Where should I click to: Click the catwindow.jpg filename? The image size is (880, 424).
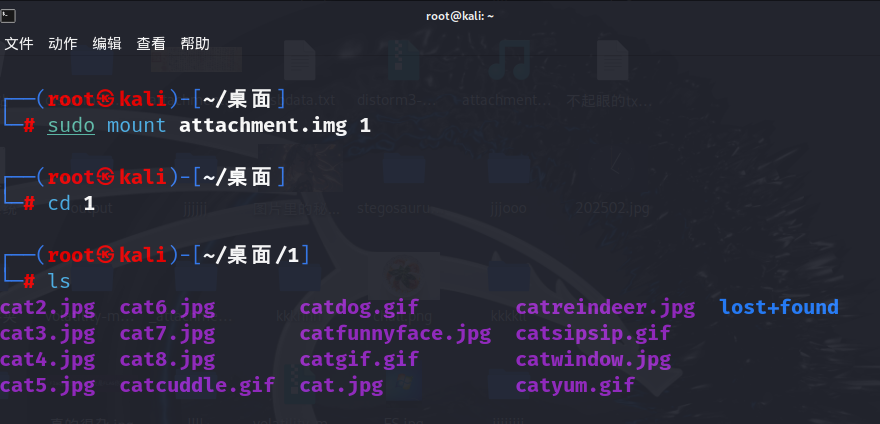click(593, 360)
